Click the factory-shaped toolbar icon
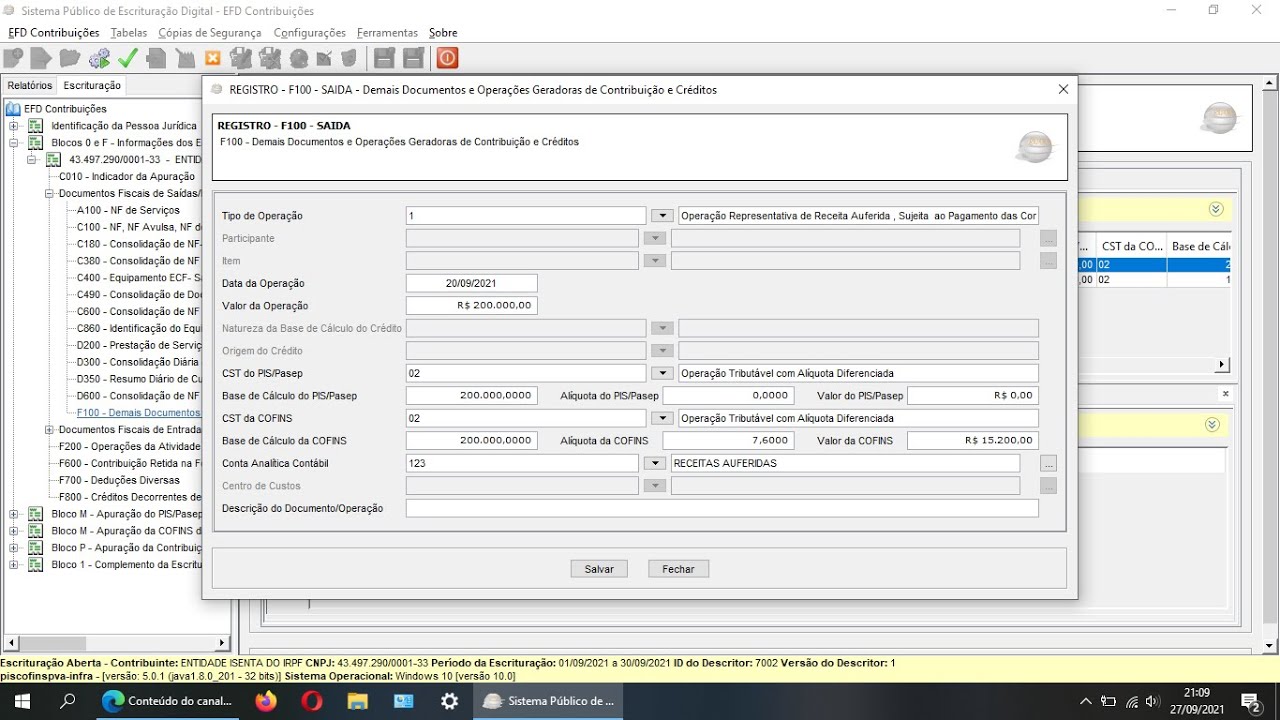Screen dimensions: 1280x720 pos(185,58)
